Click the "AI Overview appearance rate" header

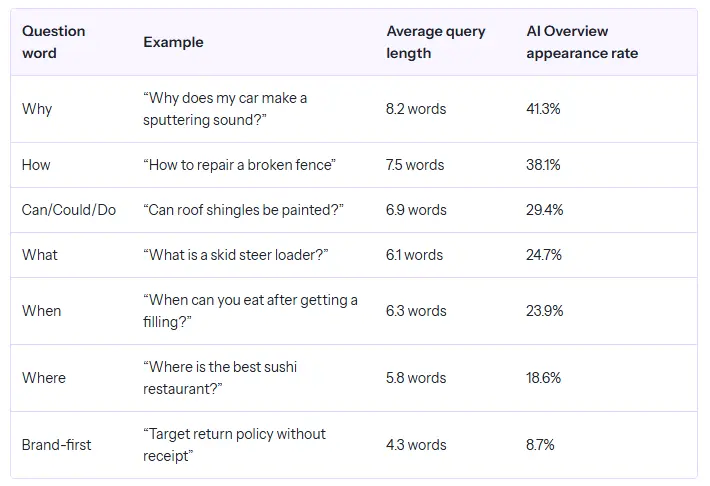click(582, 42)
